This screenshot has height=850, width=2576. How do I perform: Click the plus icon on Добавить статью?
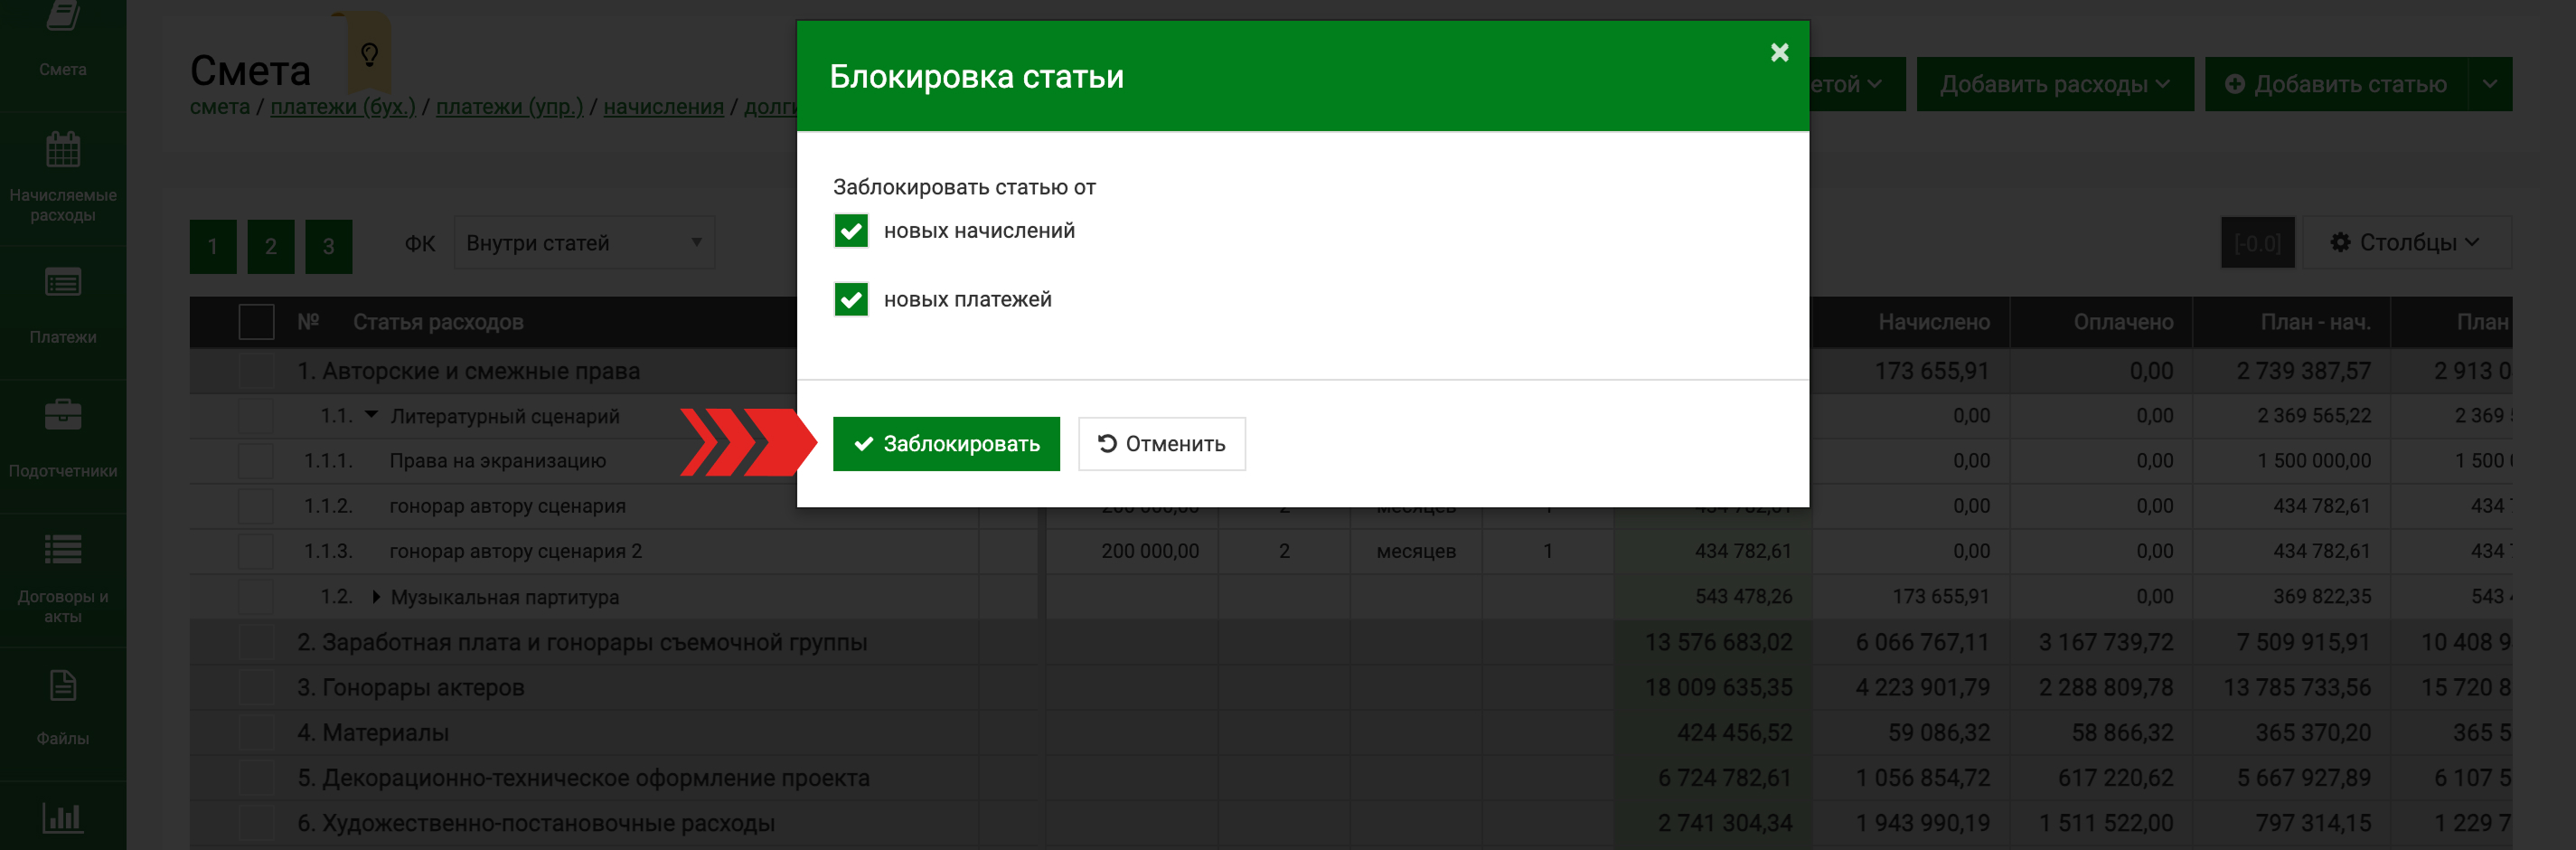[2234, 84]
